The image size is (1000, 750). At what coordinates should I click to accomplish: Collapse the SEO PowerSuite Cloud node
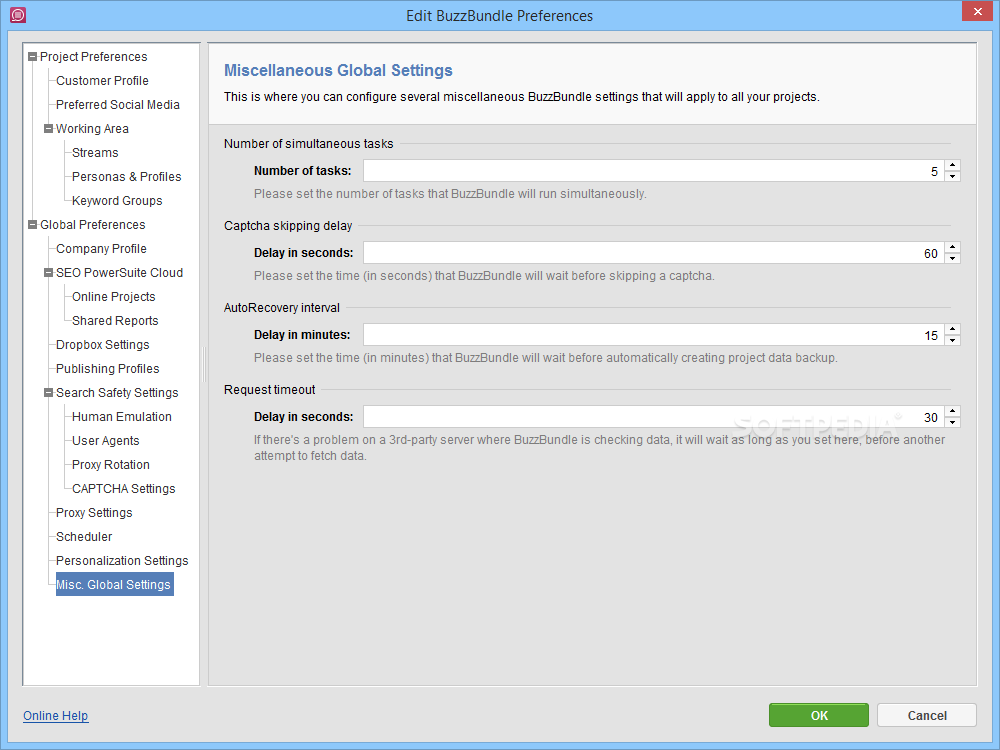(48, 273)
